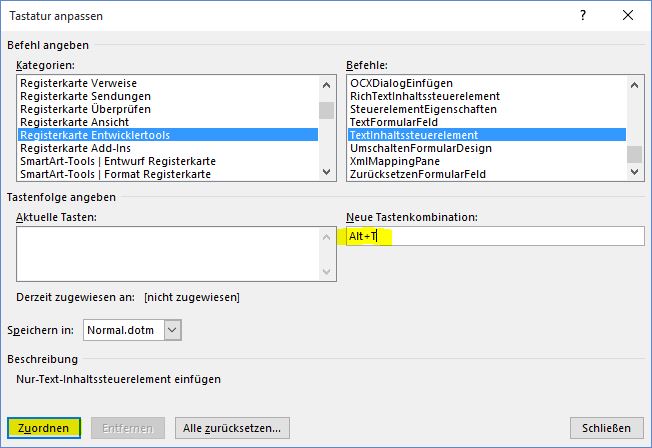Click the Schließen button
The width and height of the screenshot is (652, 448).
[x=606, y=428]
